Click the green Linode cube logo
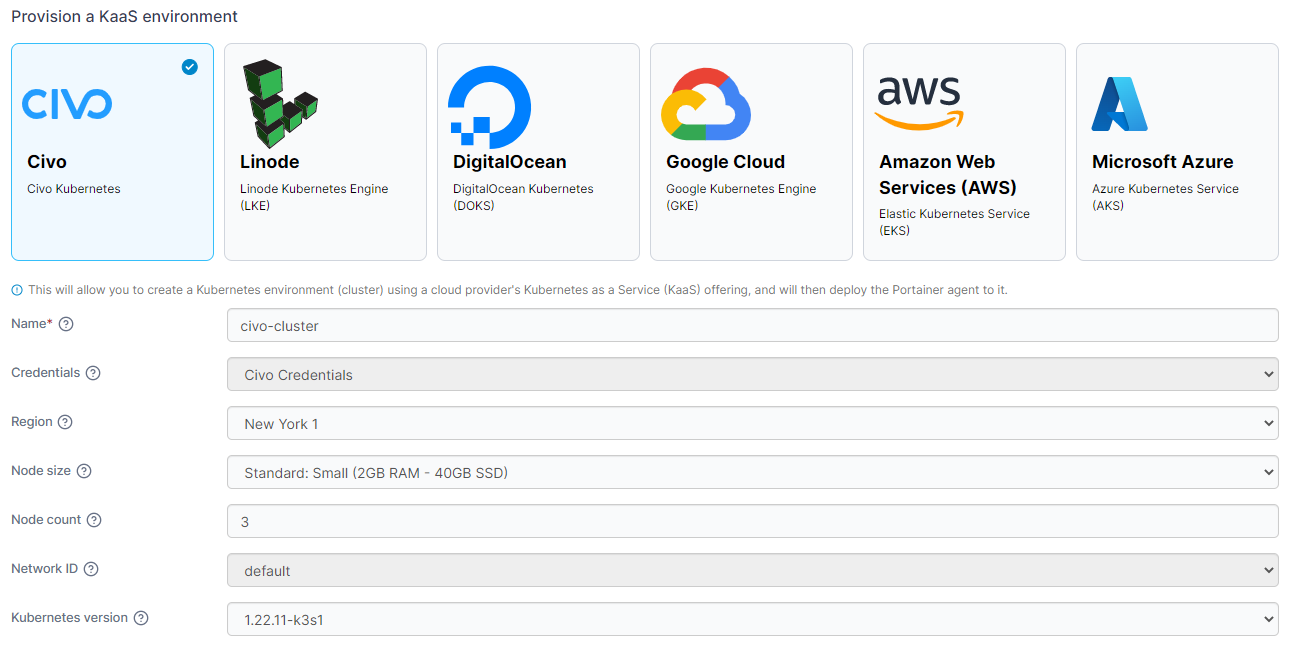 coord(280,103)
